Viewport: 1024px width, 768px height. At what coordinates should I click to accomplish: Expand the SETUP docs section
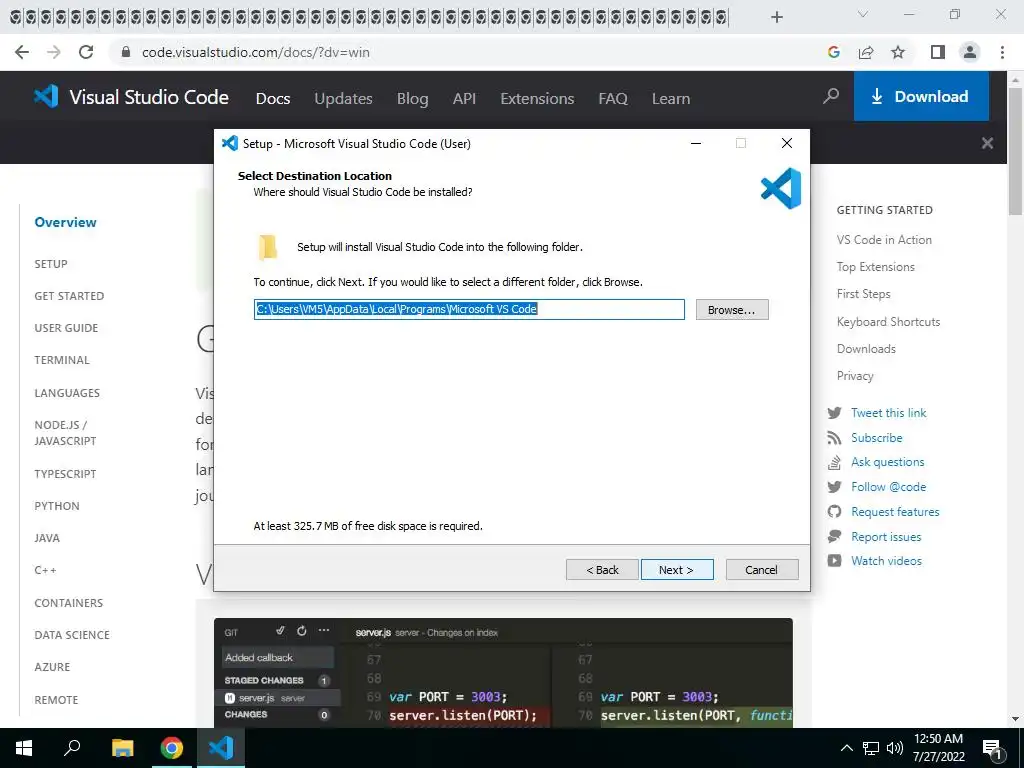click(51, 264)
